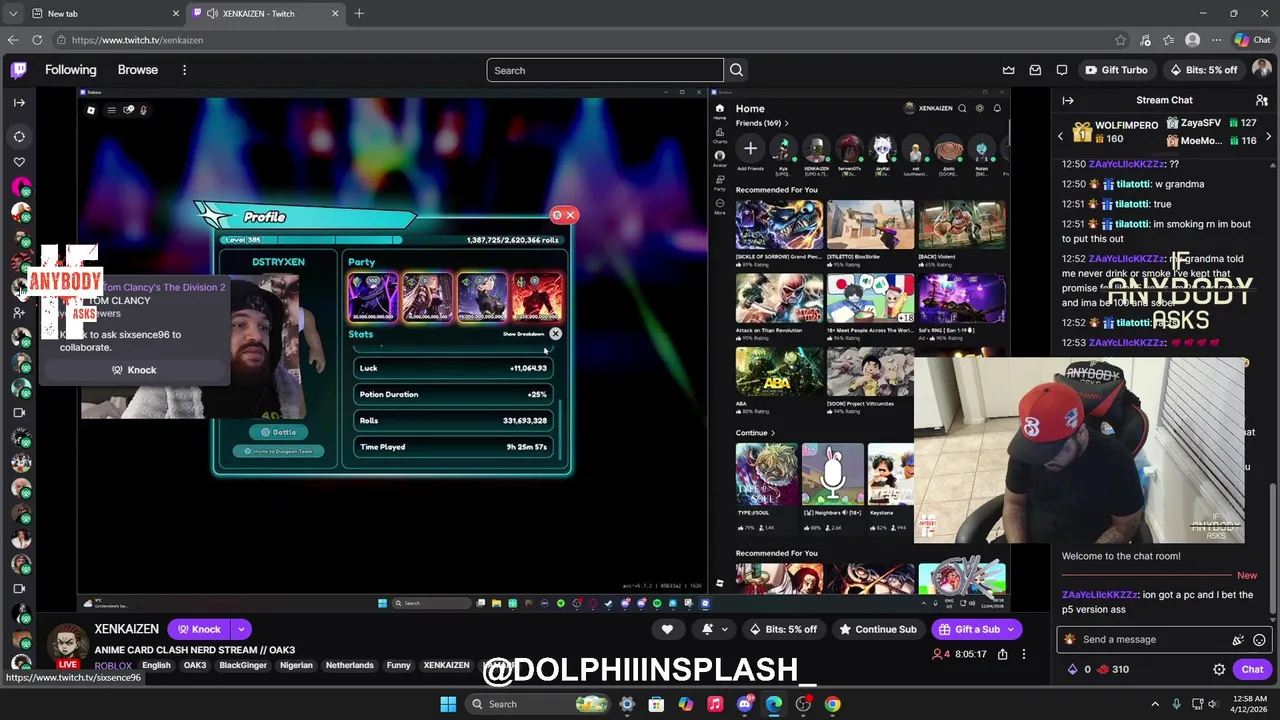Click the top Bits: 5% off button
Screen dimensions: 1280x720
click(x=1203, y=70)
